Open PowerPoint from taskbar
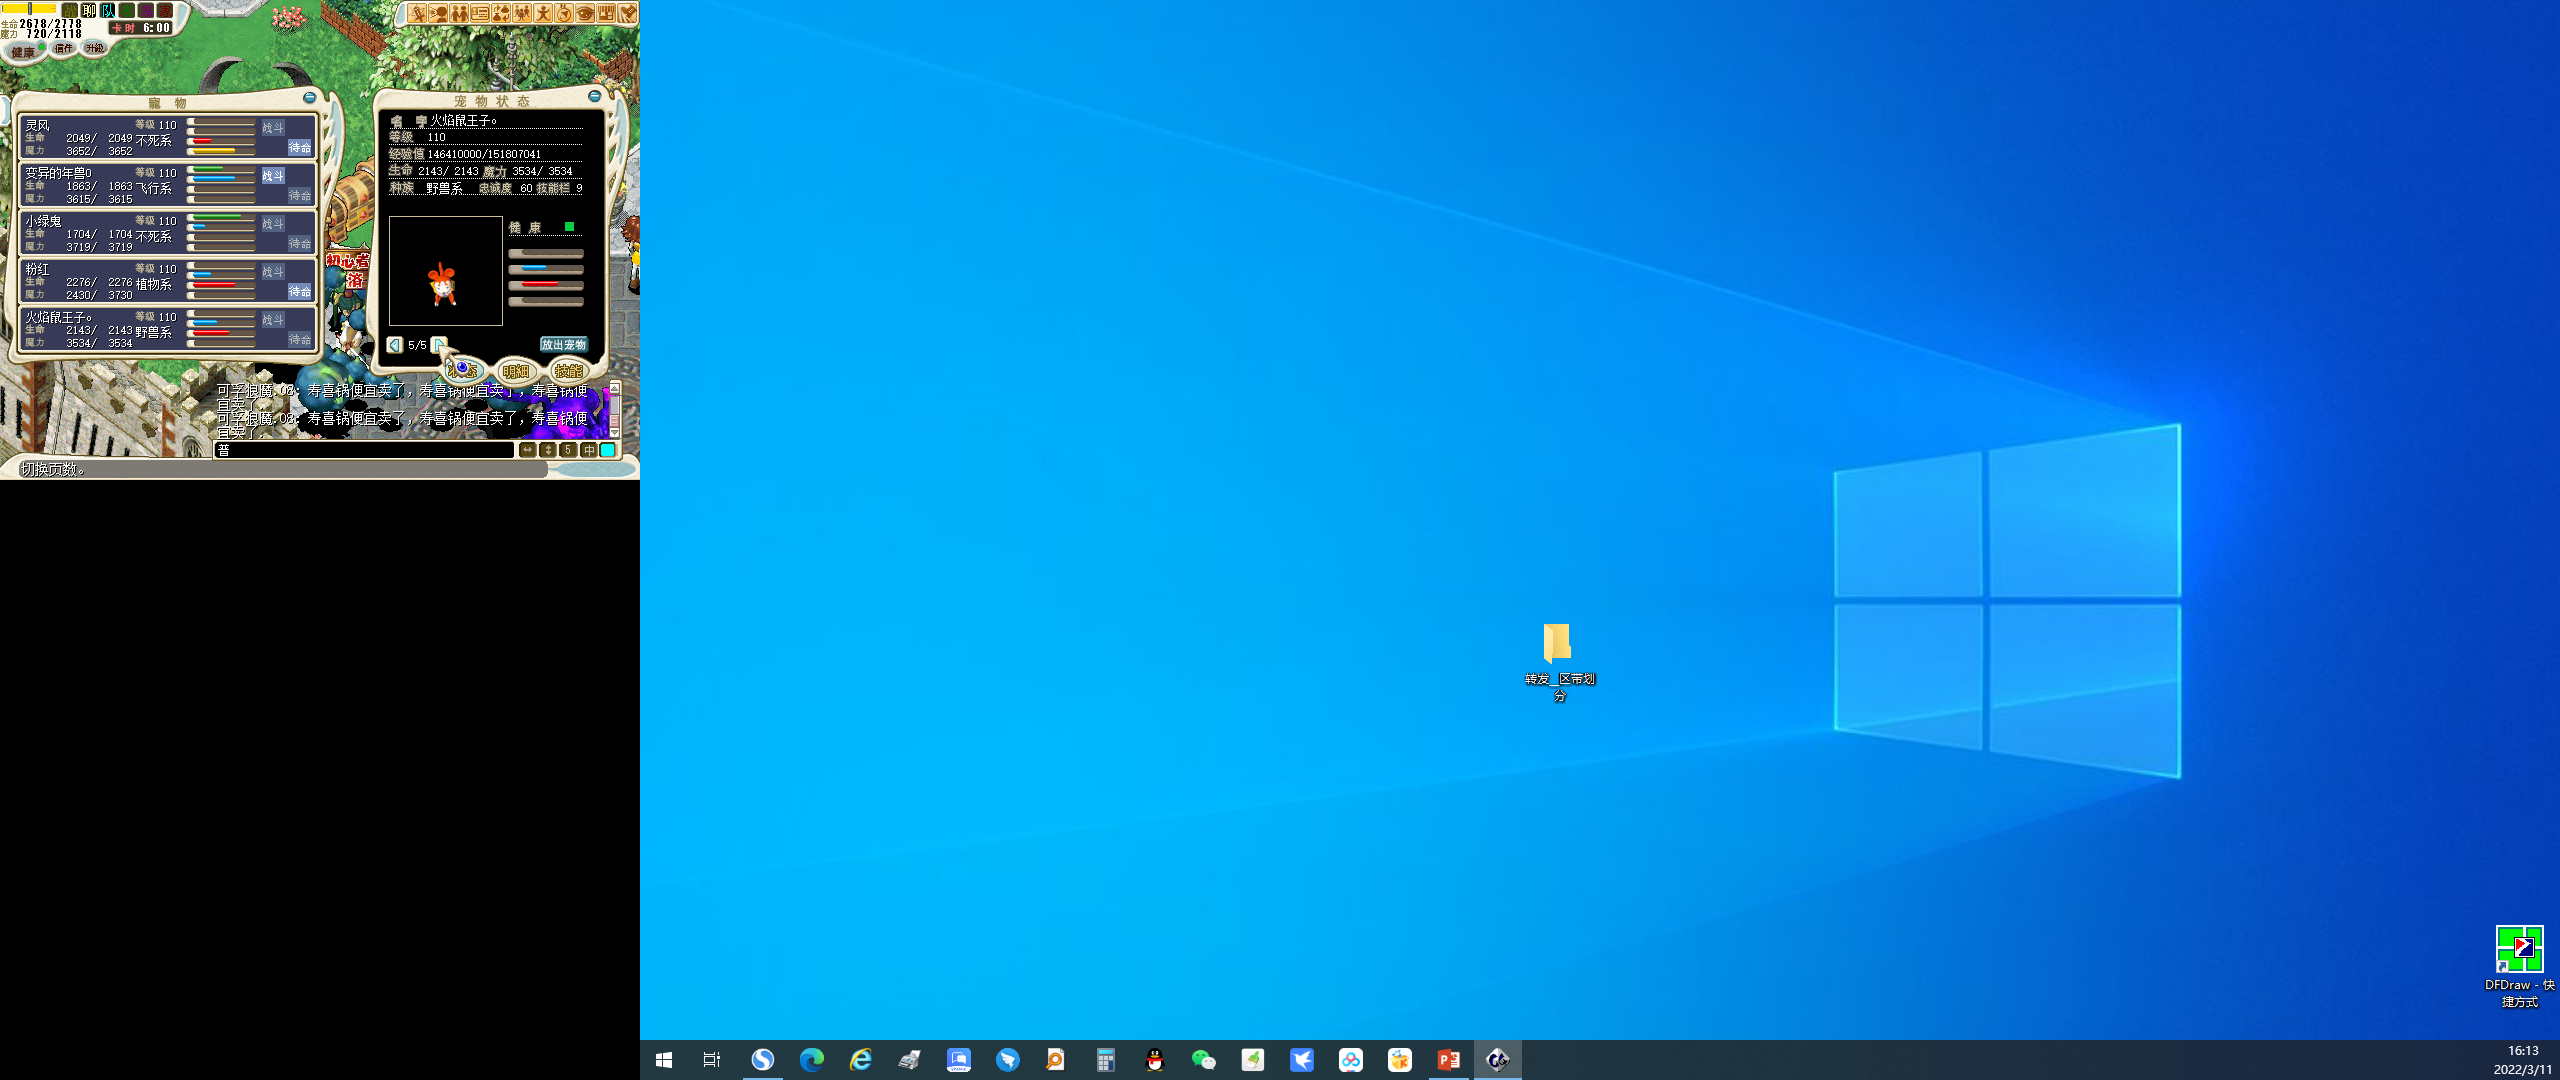Screen dimensions: 2560x1080 (x=1449, y=1060)
